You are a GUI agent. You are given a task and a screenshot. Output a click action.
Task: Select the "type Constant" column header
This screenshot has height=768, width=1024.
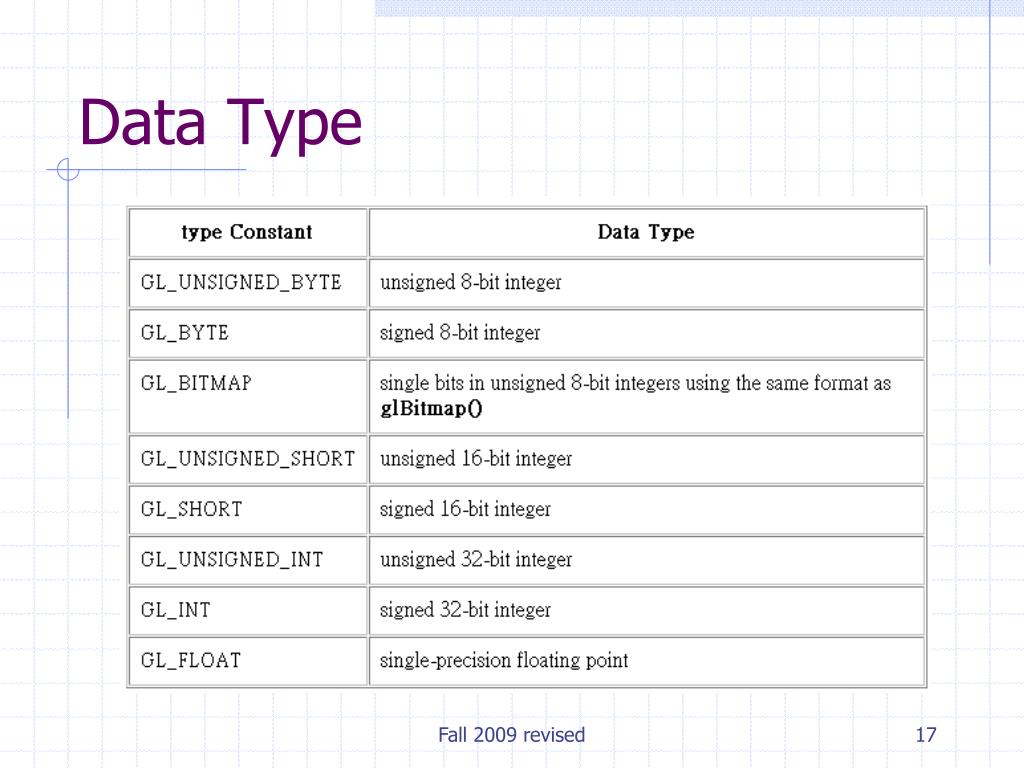click(248, 232)
